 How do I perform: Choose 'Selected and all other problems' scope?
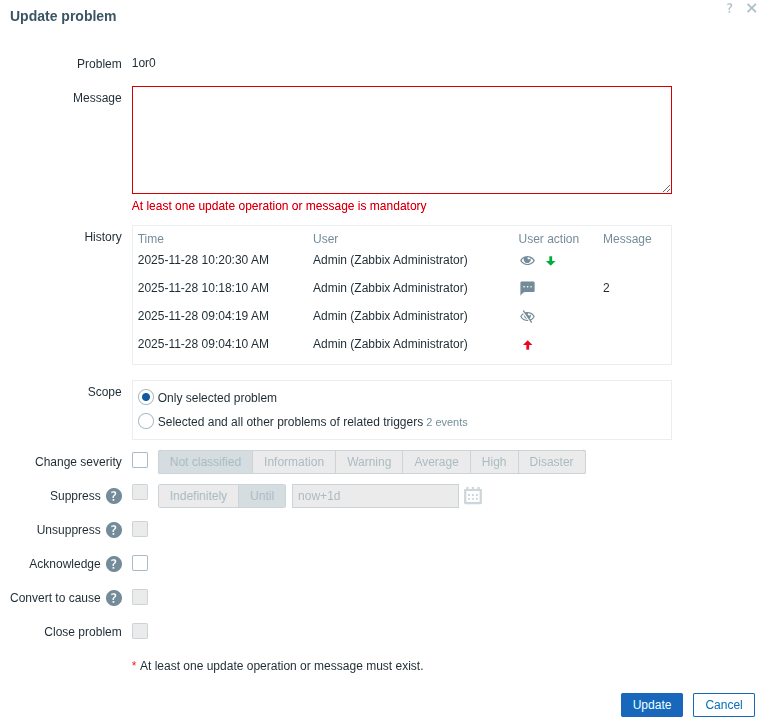click(146, 421)
